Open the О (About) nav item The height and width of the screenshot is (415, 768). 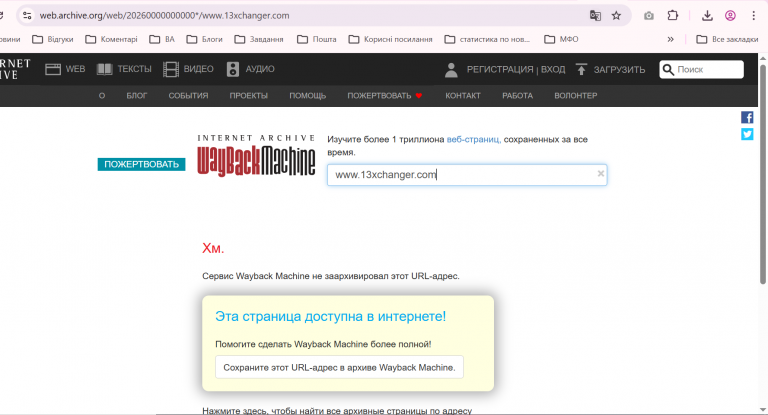102,96
